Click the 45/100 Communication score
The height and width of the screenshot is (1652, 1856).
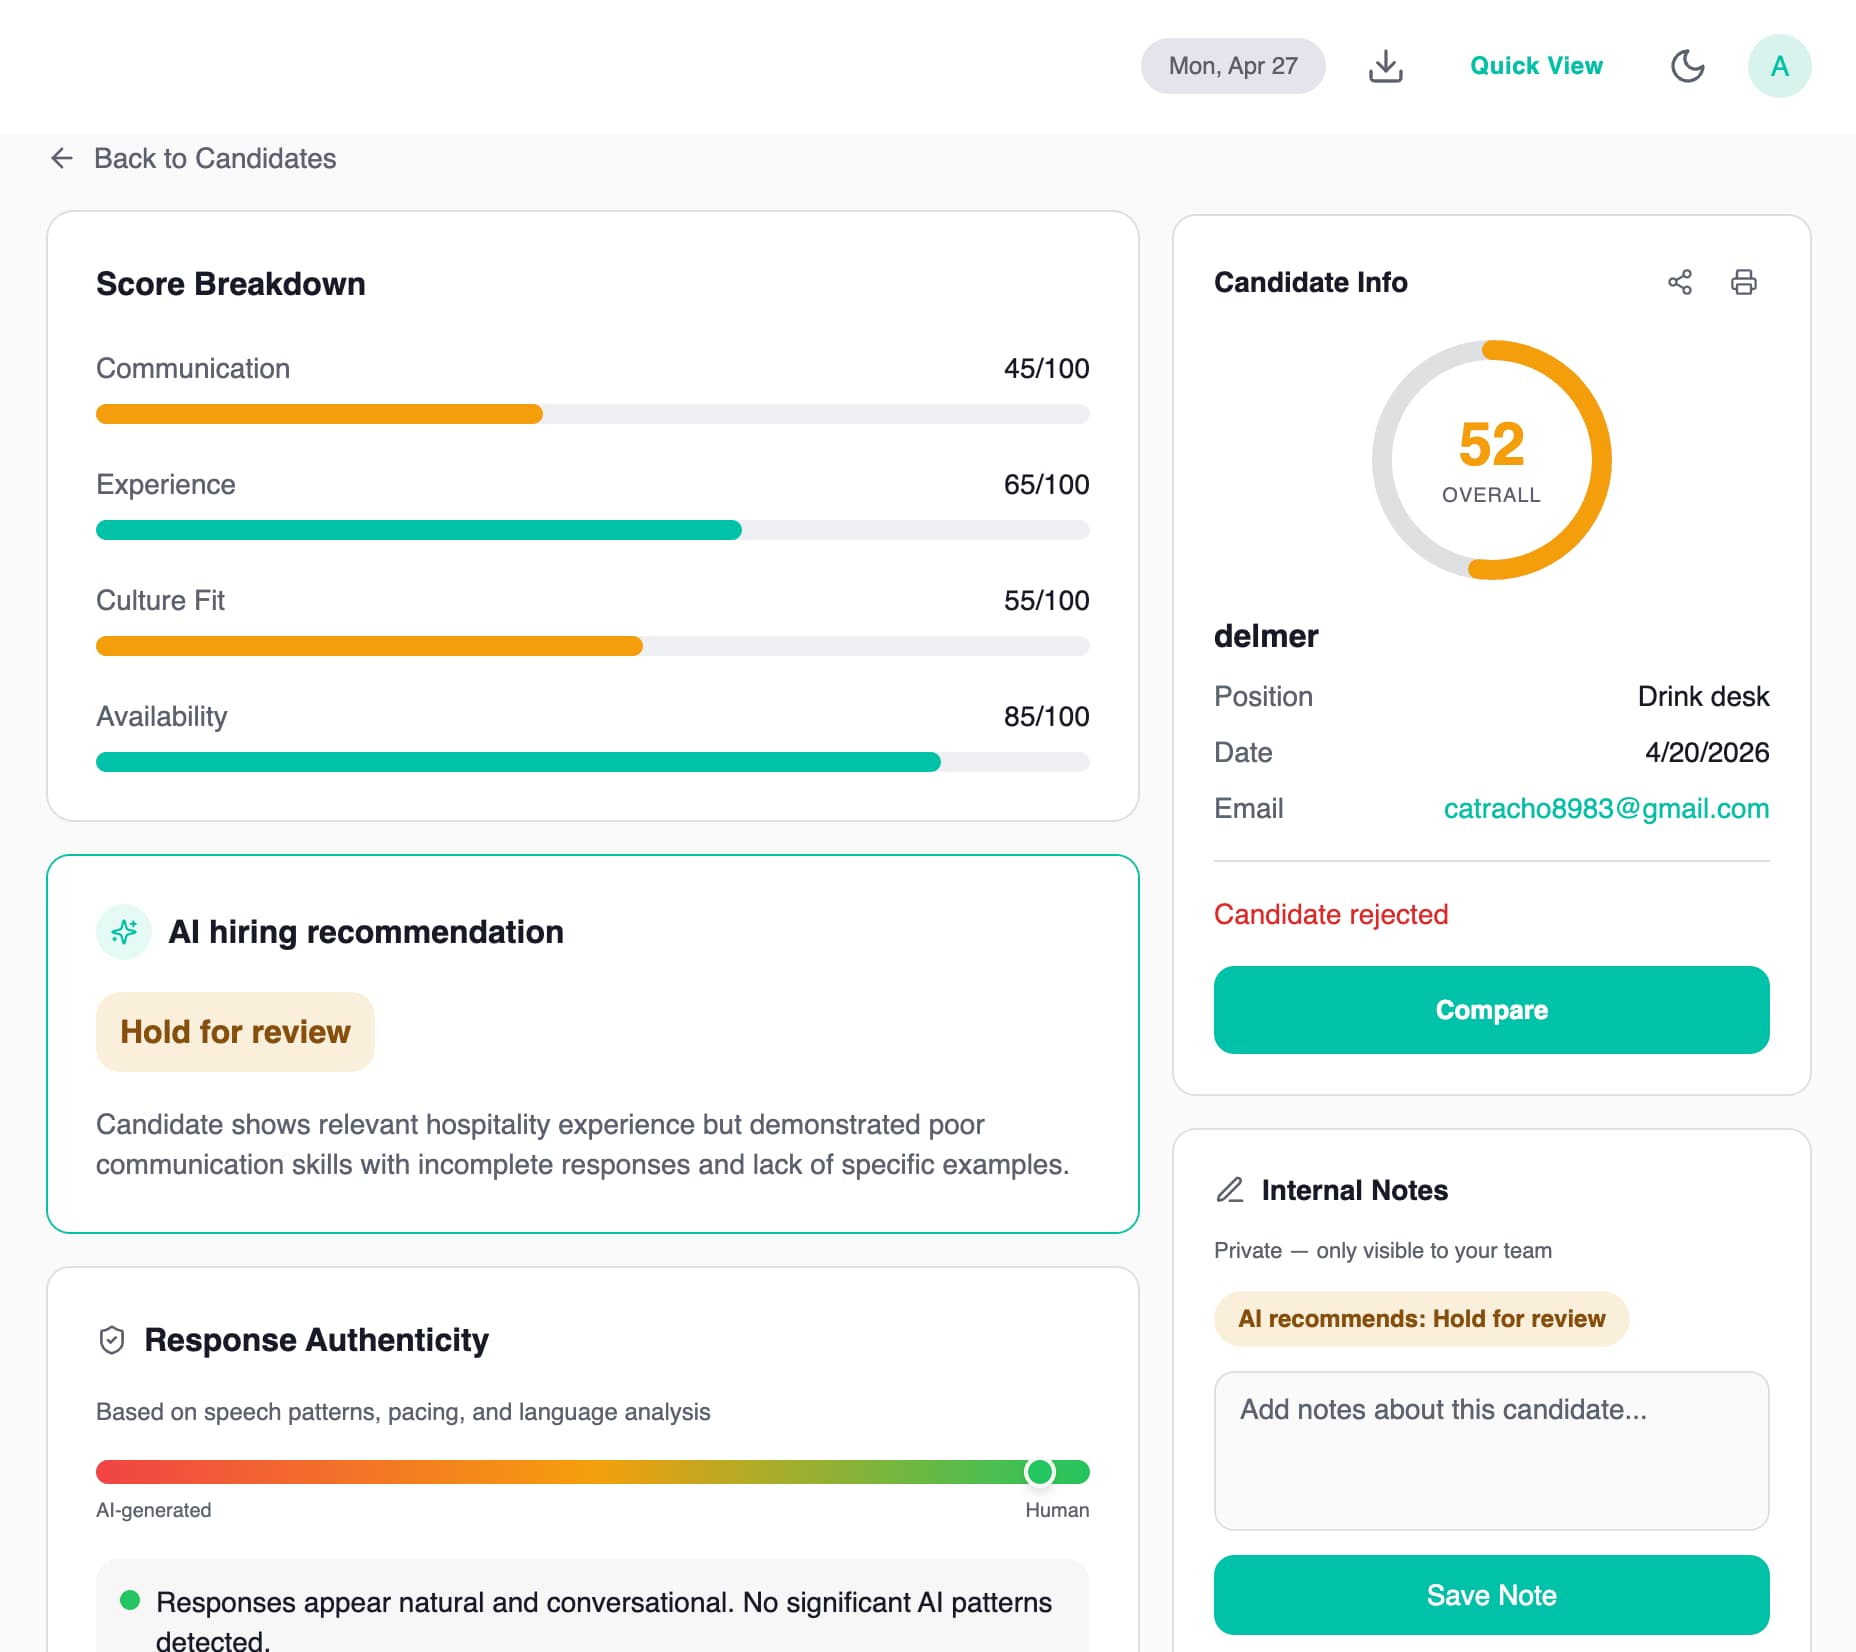[1046, 368]
